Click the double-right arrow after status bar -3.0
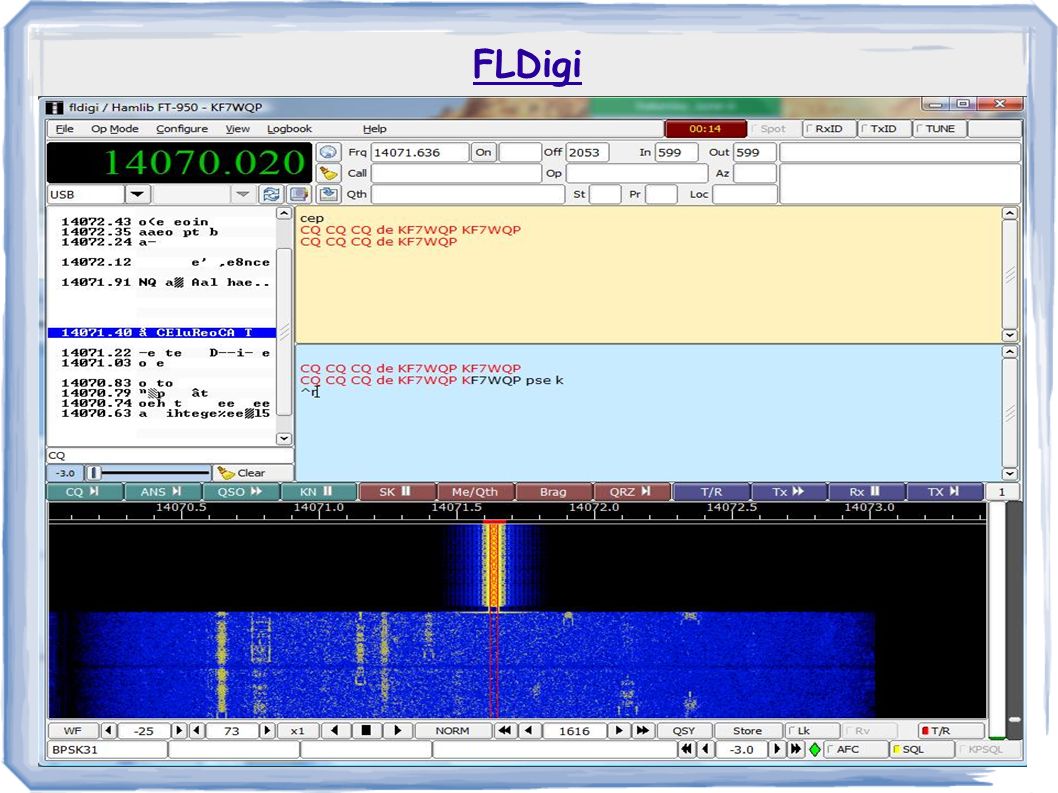 (x=796, y=749)
